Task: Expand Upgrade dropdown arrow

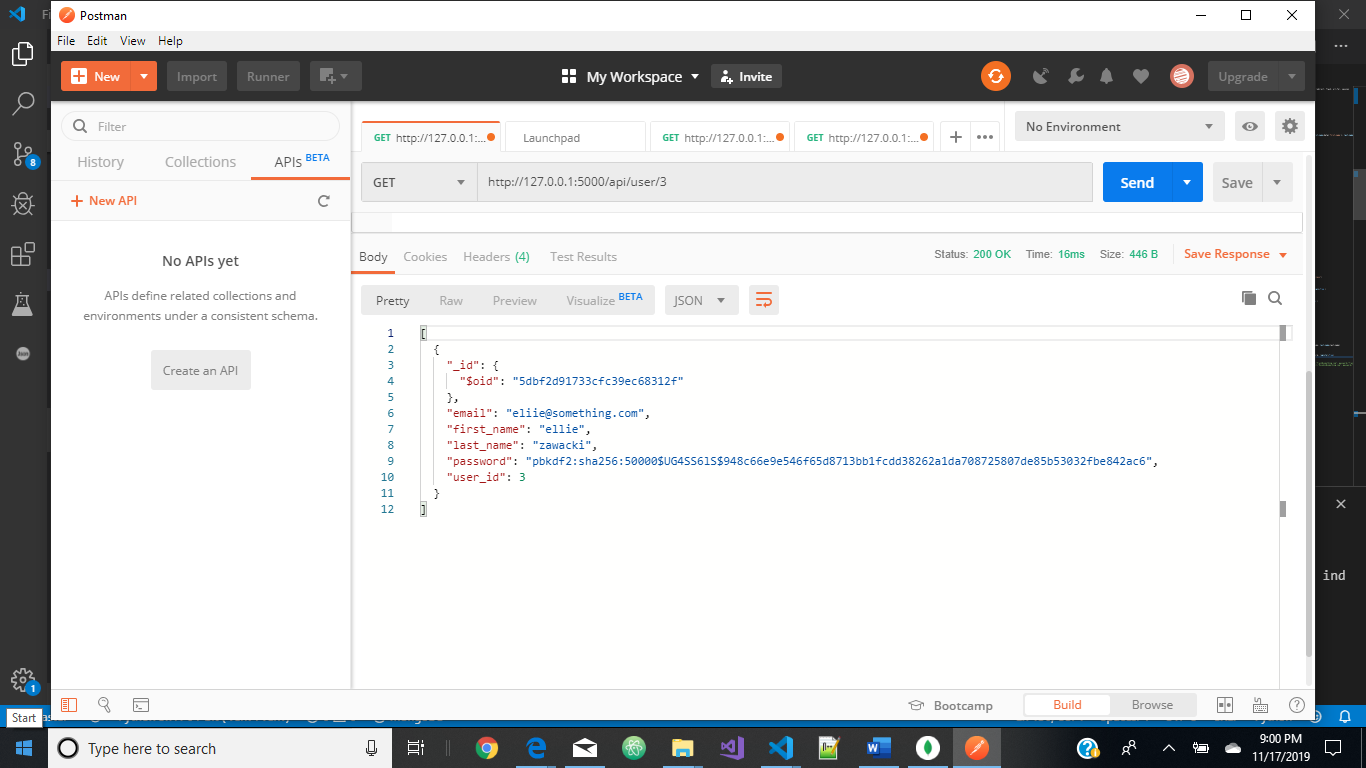Action: [x=1291, y=76]
